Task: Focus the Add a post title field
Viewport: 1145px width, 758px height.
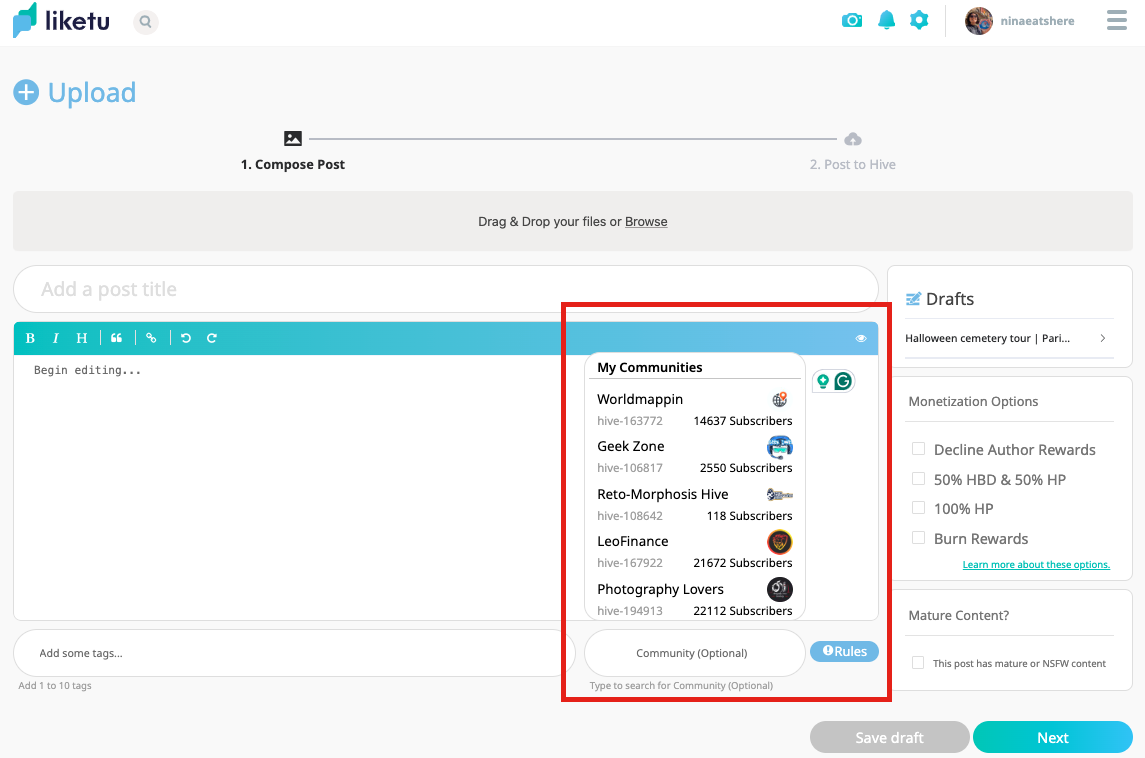Action: coord(445,289)
